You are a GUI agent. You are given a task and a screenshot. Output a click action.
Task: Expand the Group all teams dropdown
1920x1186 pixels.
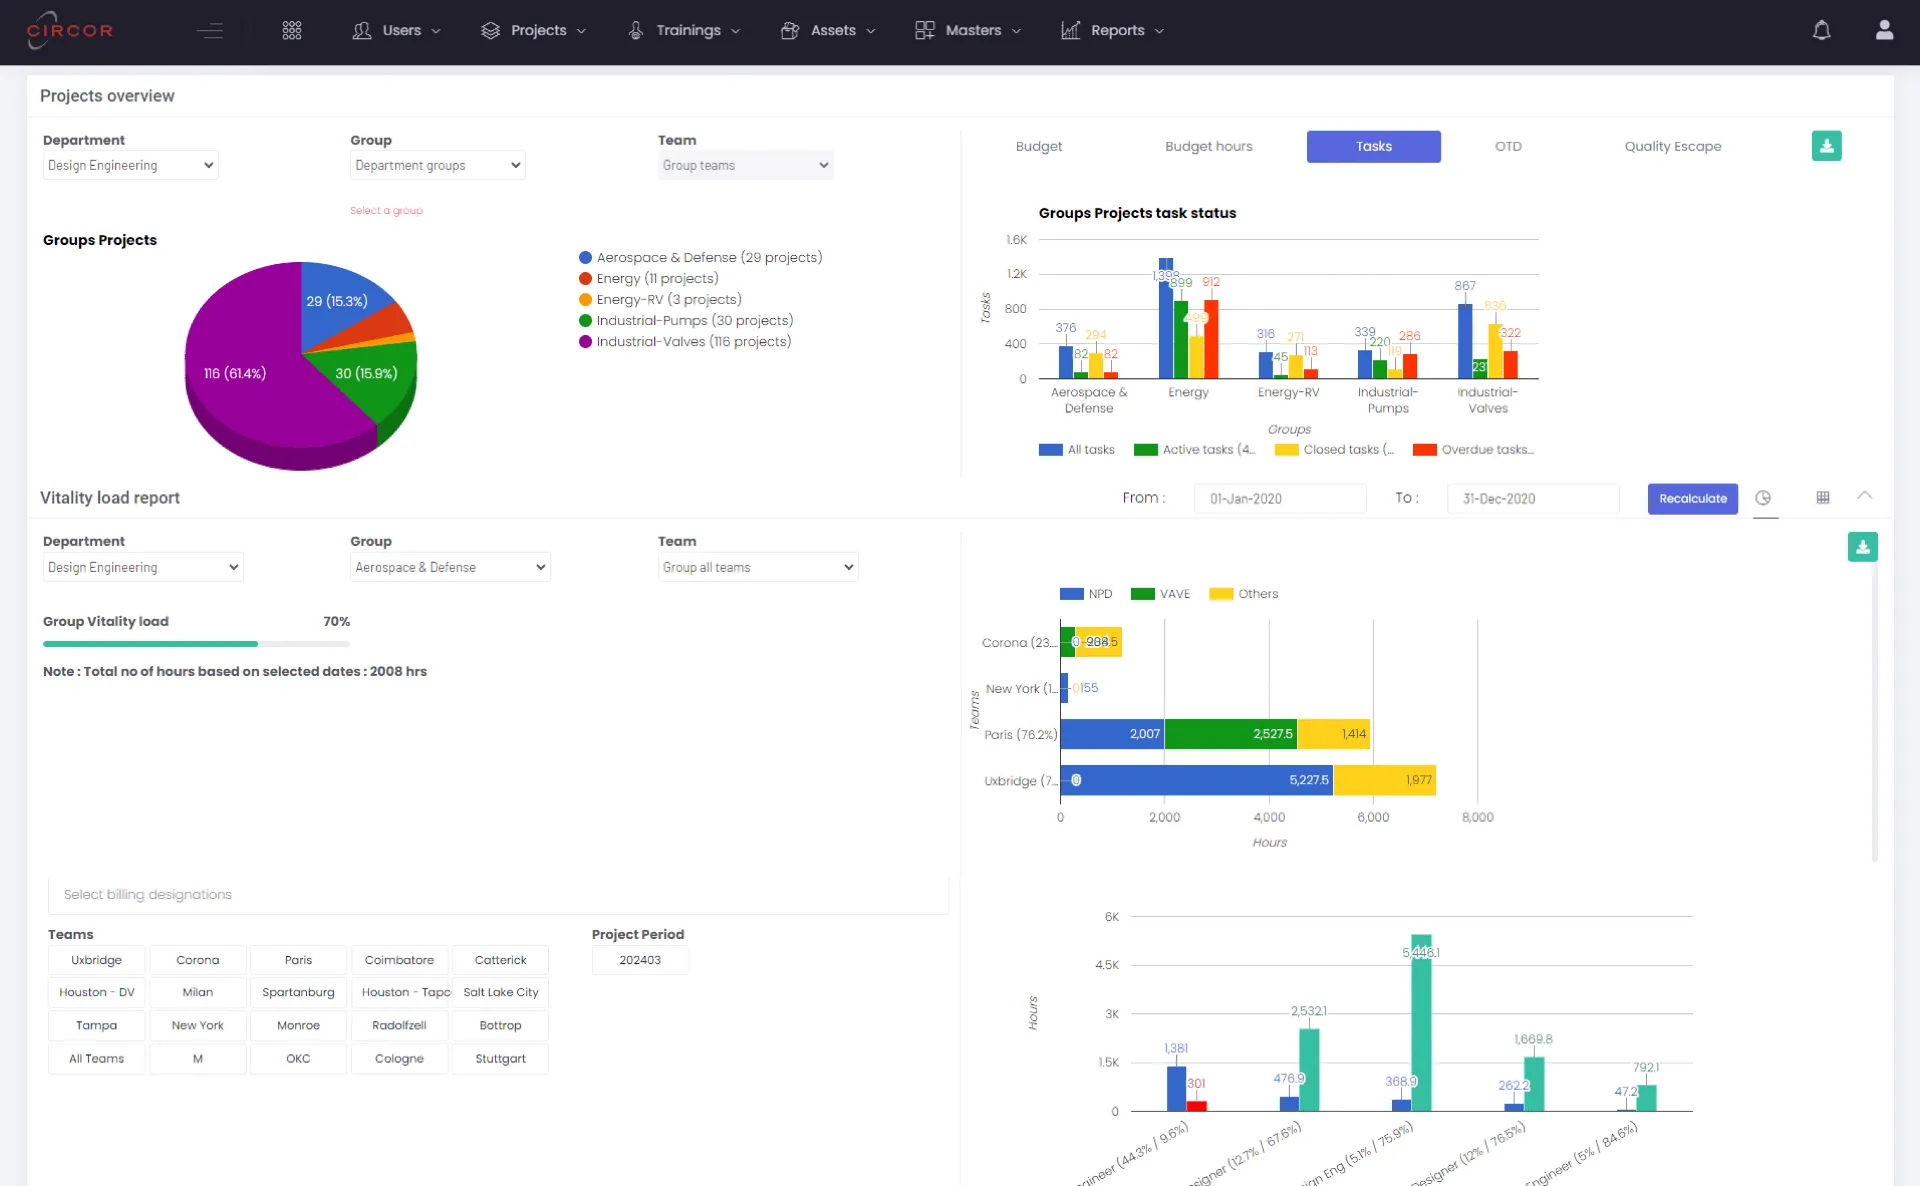tap(757, 568)
